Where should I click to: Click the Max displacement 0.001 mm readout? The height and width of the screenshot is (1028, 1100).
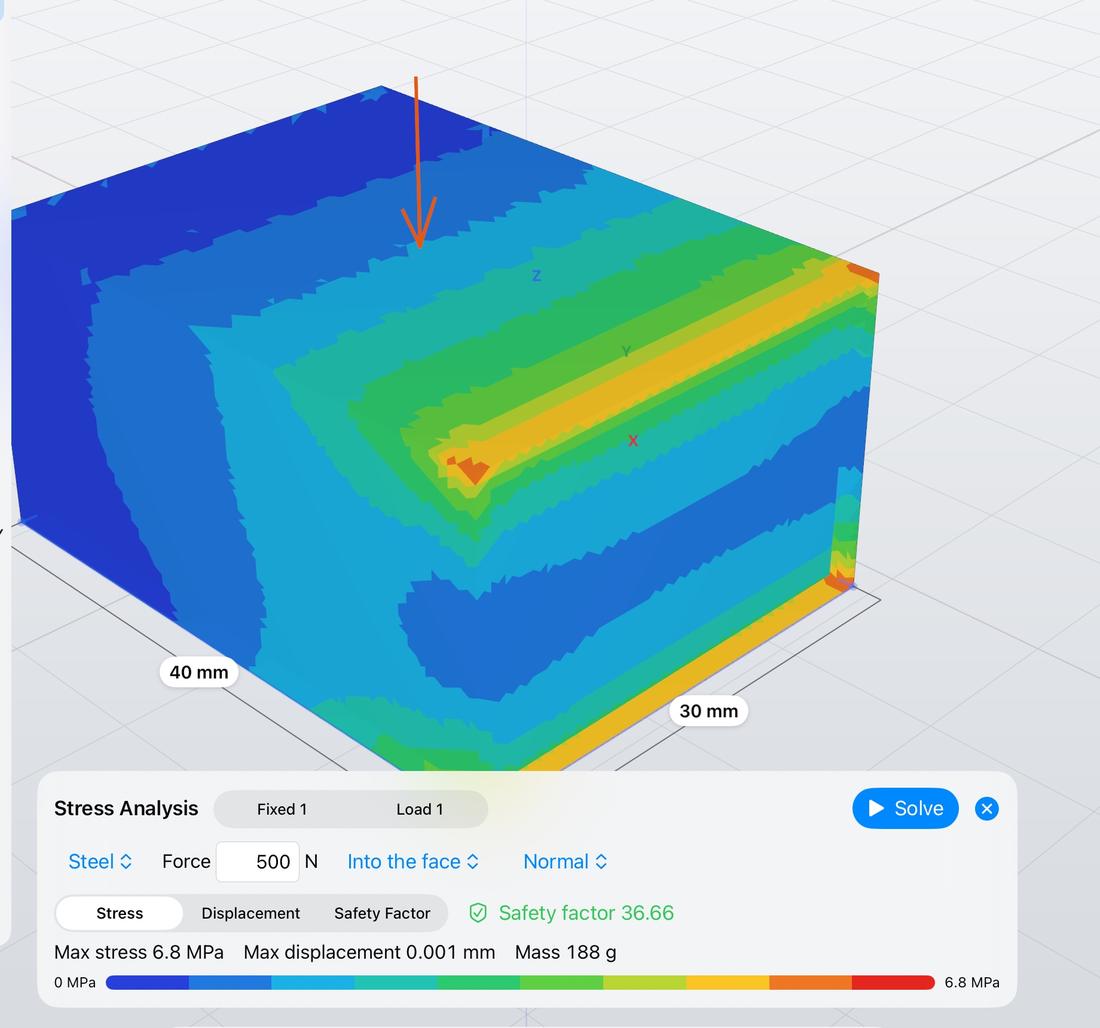point(369,952)
